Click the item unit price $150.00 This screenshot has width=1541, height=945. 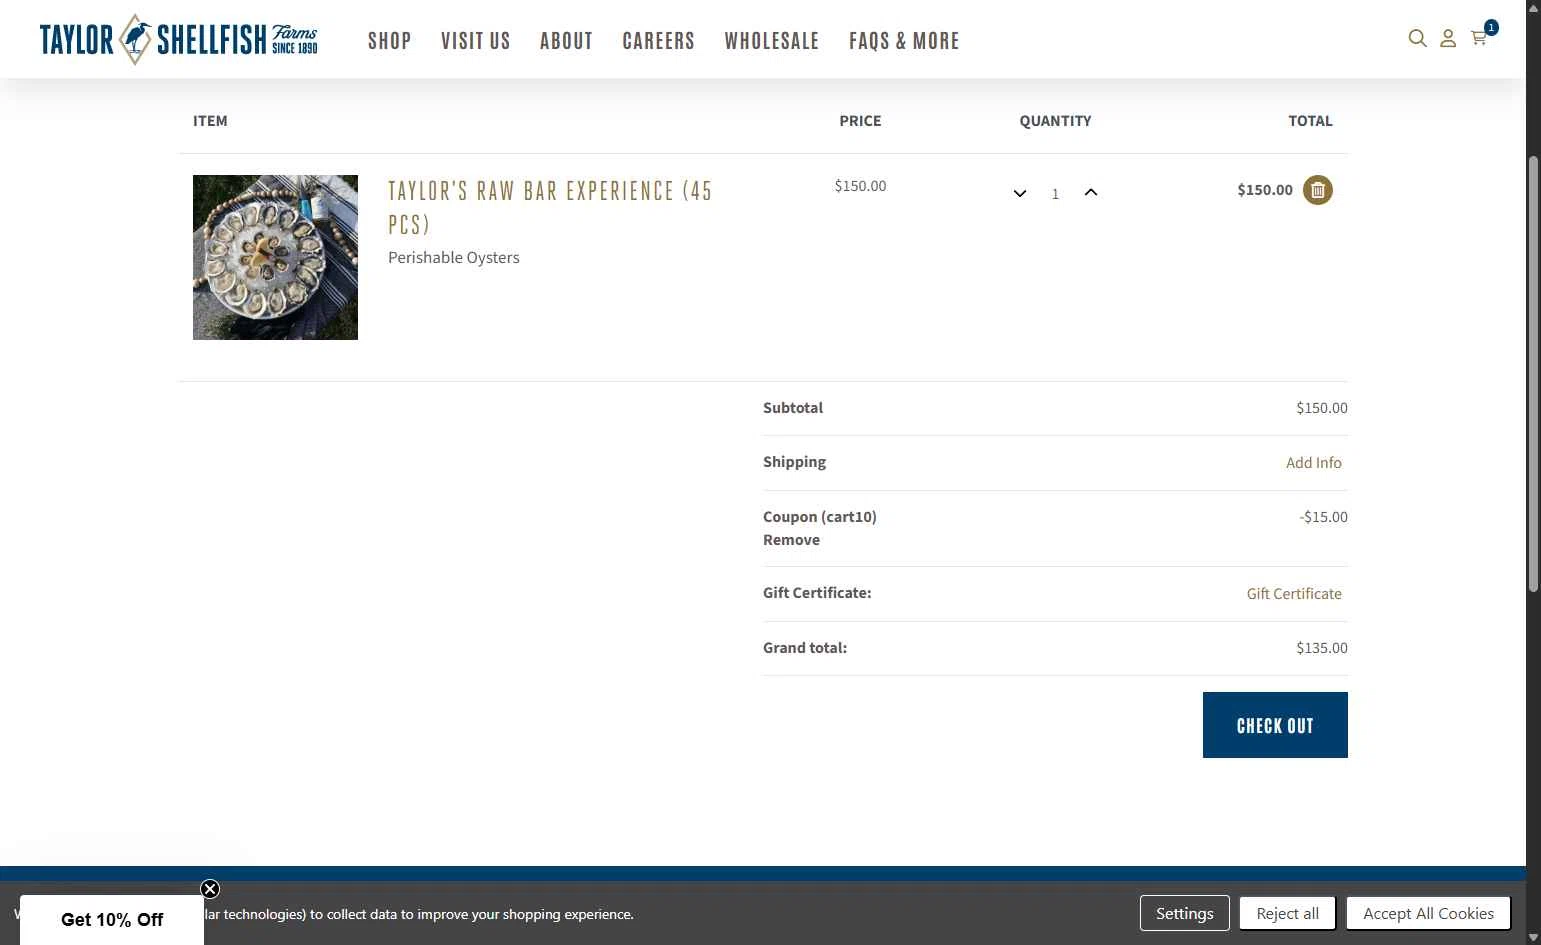860,186
